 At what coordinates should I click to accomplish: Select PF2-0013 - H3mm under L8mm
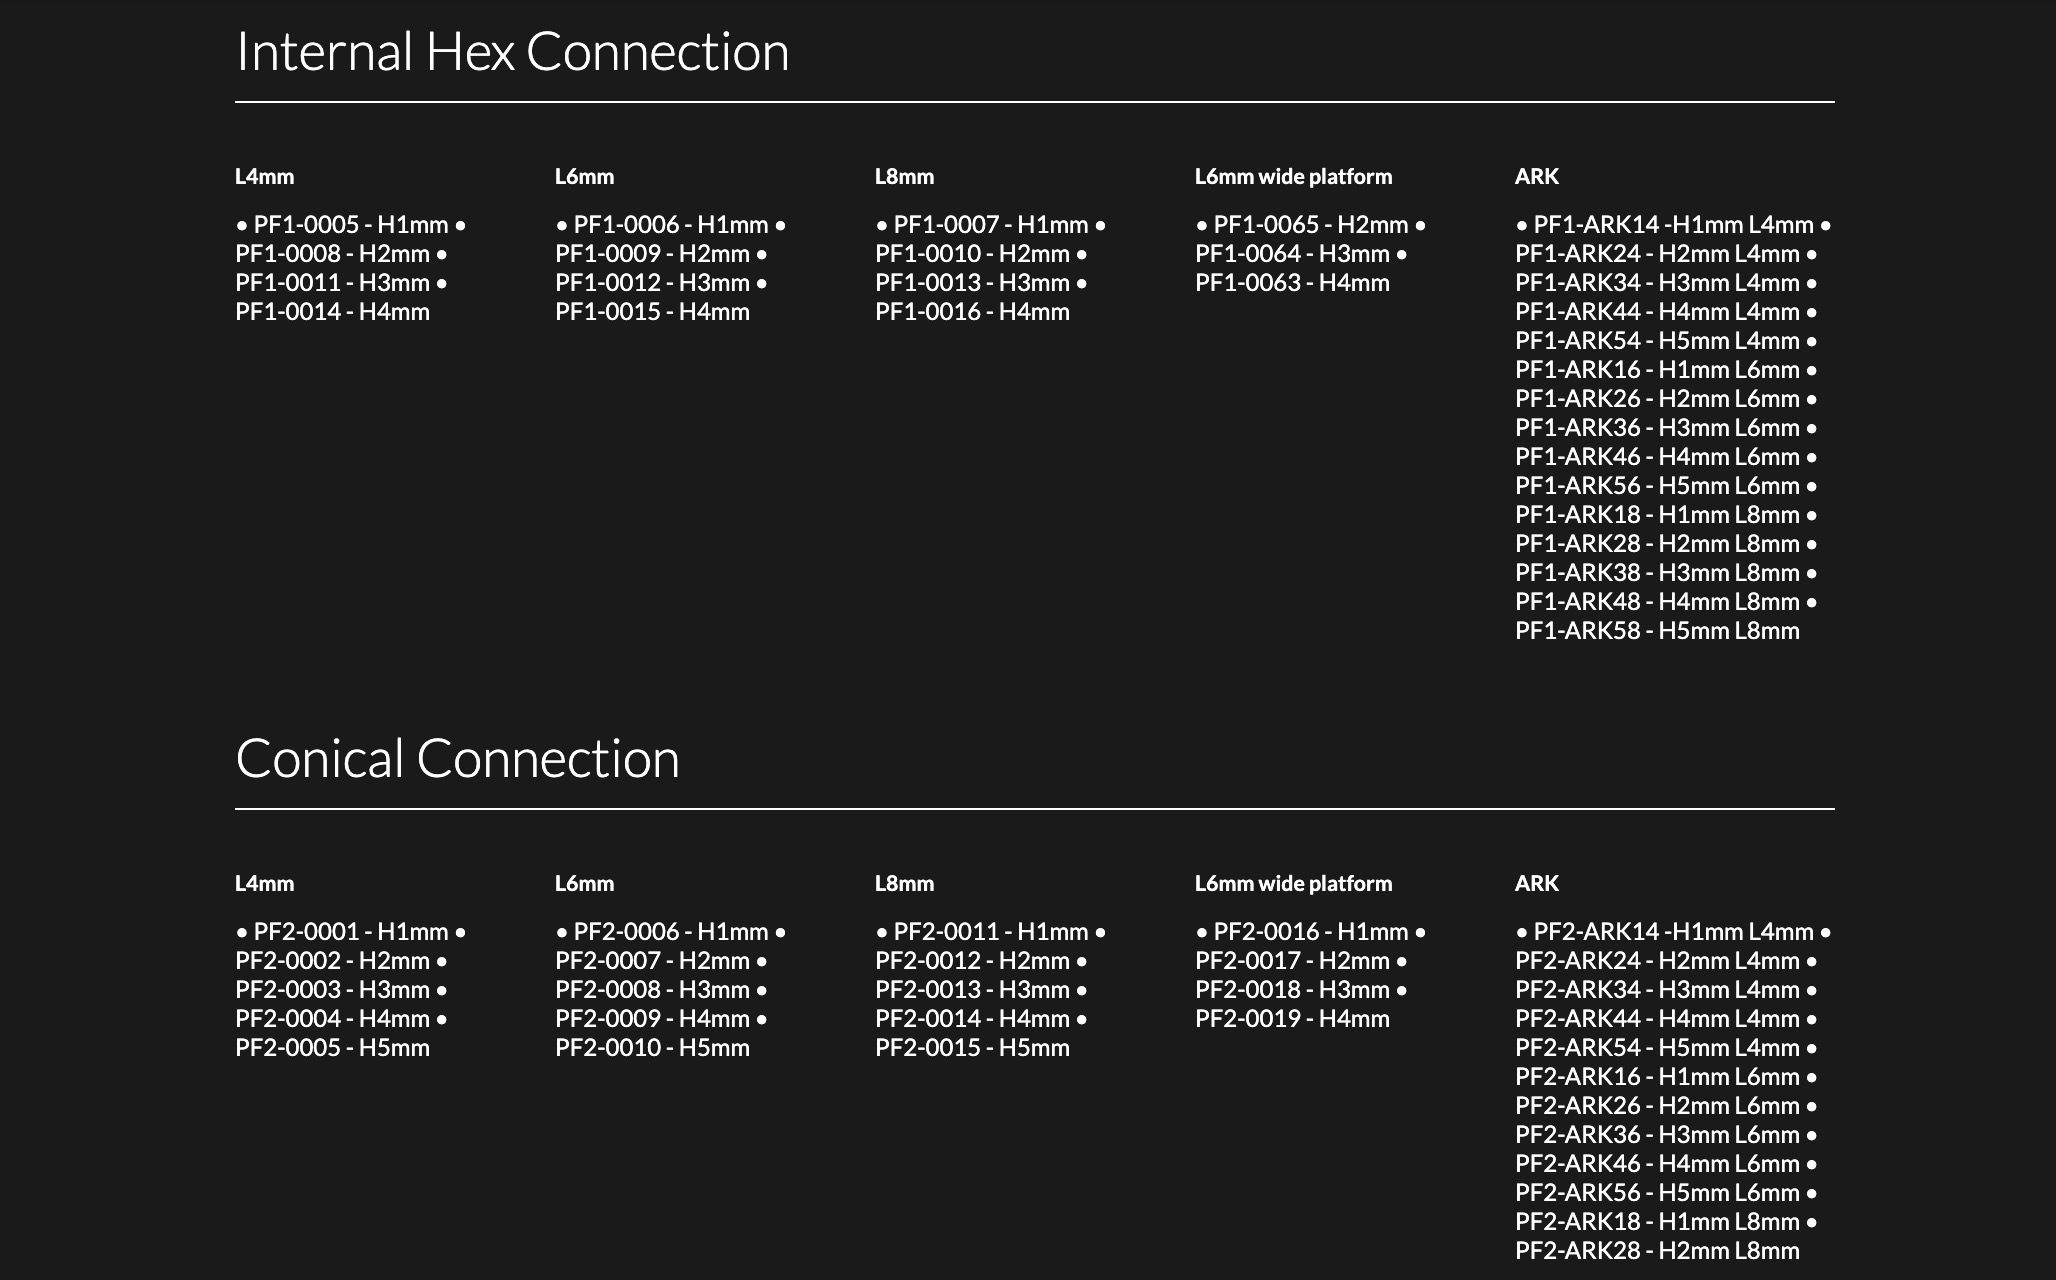pyautogui.click(x=972, y=990)
